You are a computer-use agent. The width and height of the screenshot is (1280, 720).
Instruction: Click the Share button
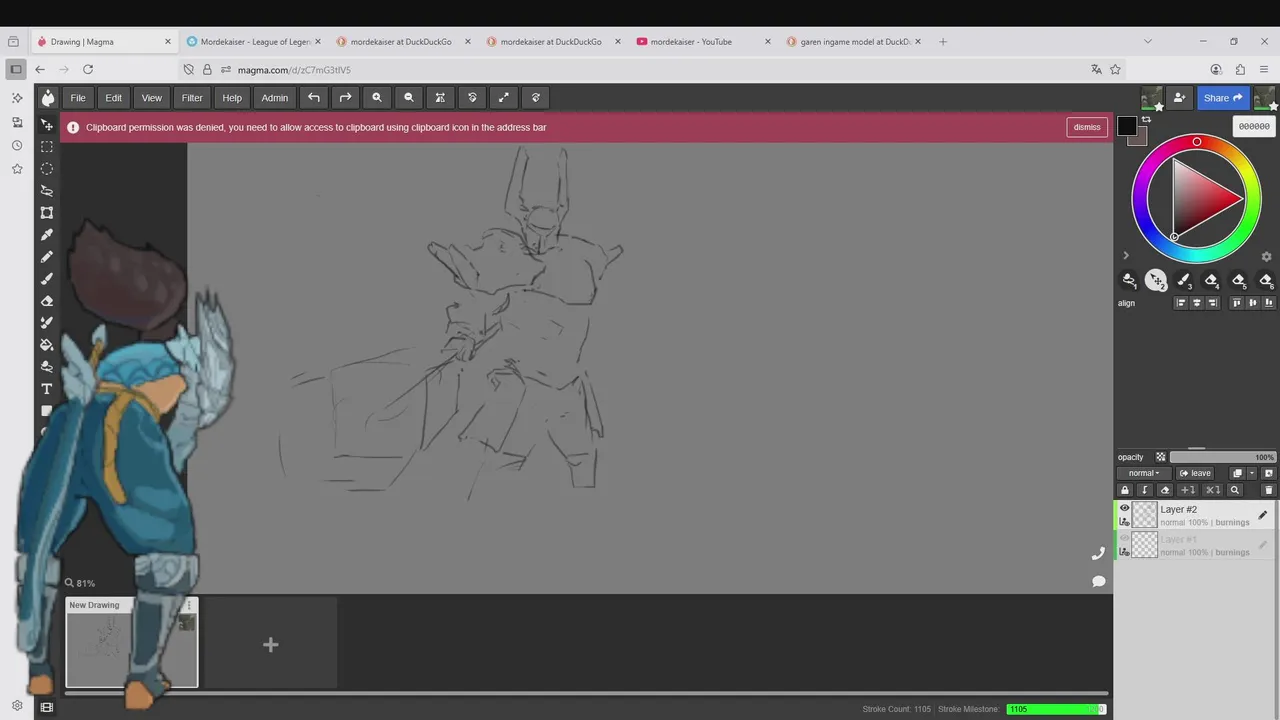click(1222, 97)
